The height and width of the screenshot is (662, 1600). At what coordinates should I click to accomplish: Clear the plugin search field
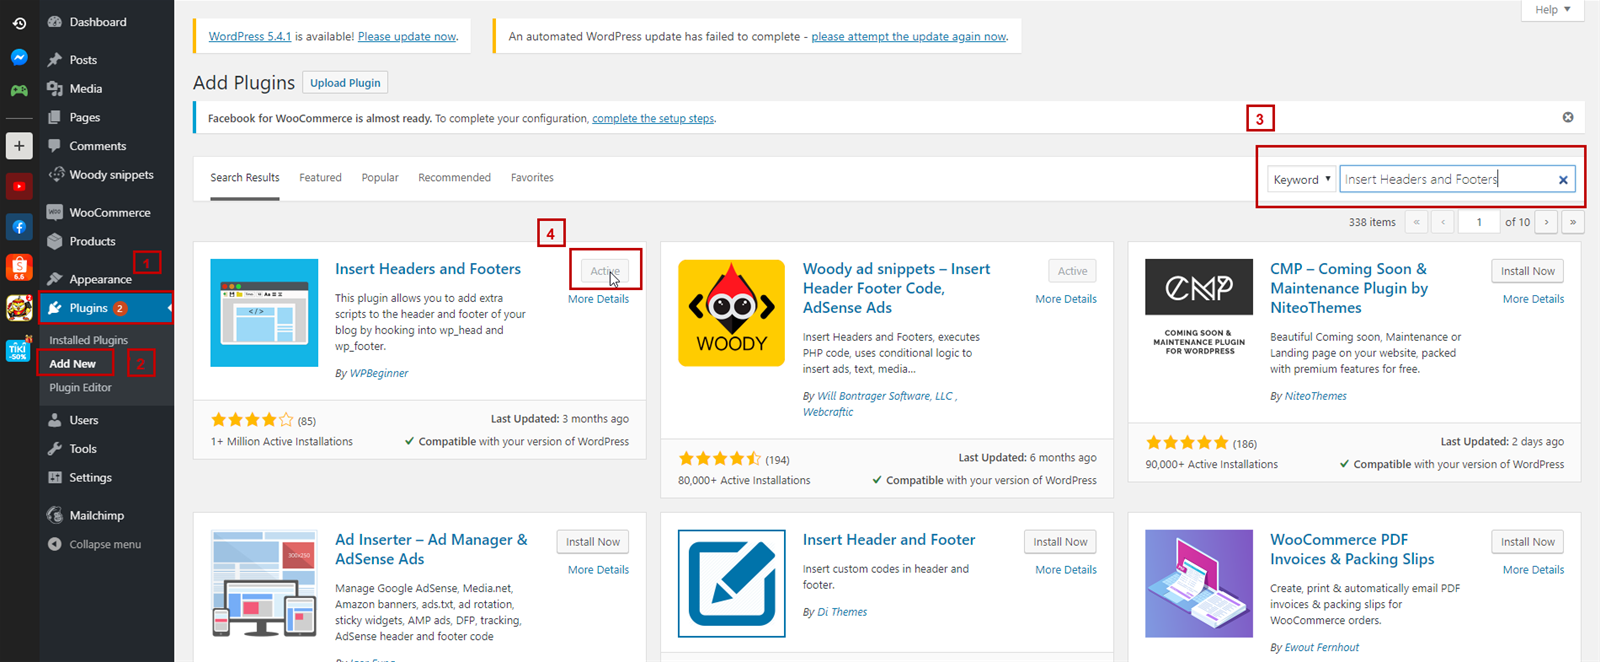click(x=1563, y=180)
